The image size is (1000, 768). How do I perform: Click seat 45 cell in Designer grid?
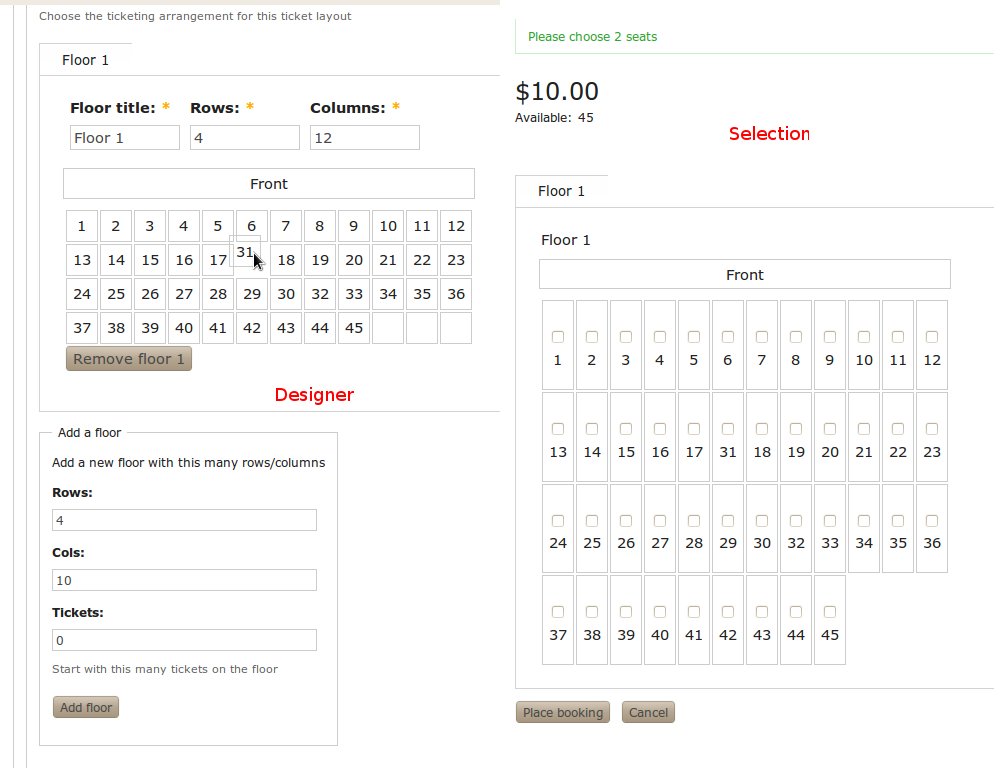coord(354,328)
